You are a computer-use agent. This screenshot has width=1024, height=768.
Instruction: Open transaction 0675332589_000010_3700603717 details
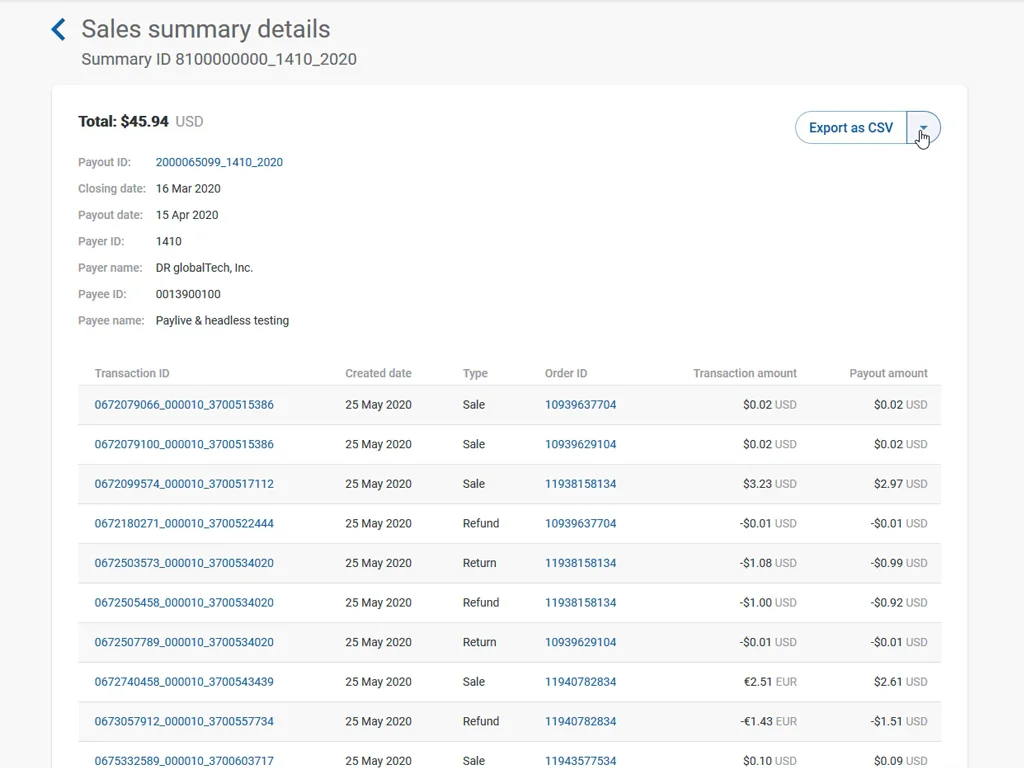click(x=183, y=761)
